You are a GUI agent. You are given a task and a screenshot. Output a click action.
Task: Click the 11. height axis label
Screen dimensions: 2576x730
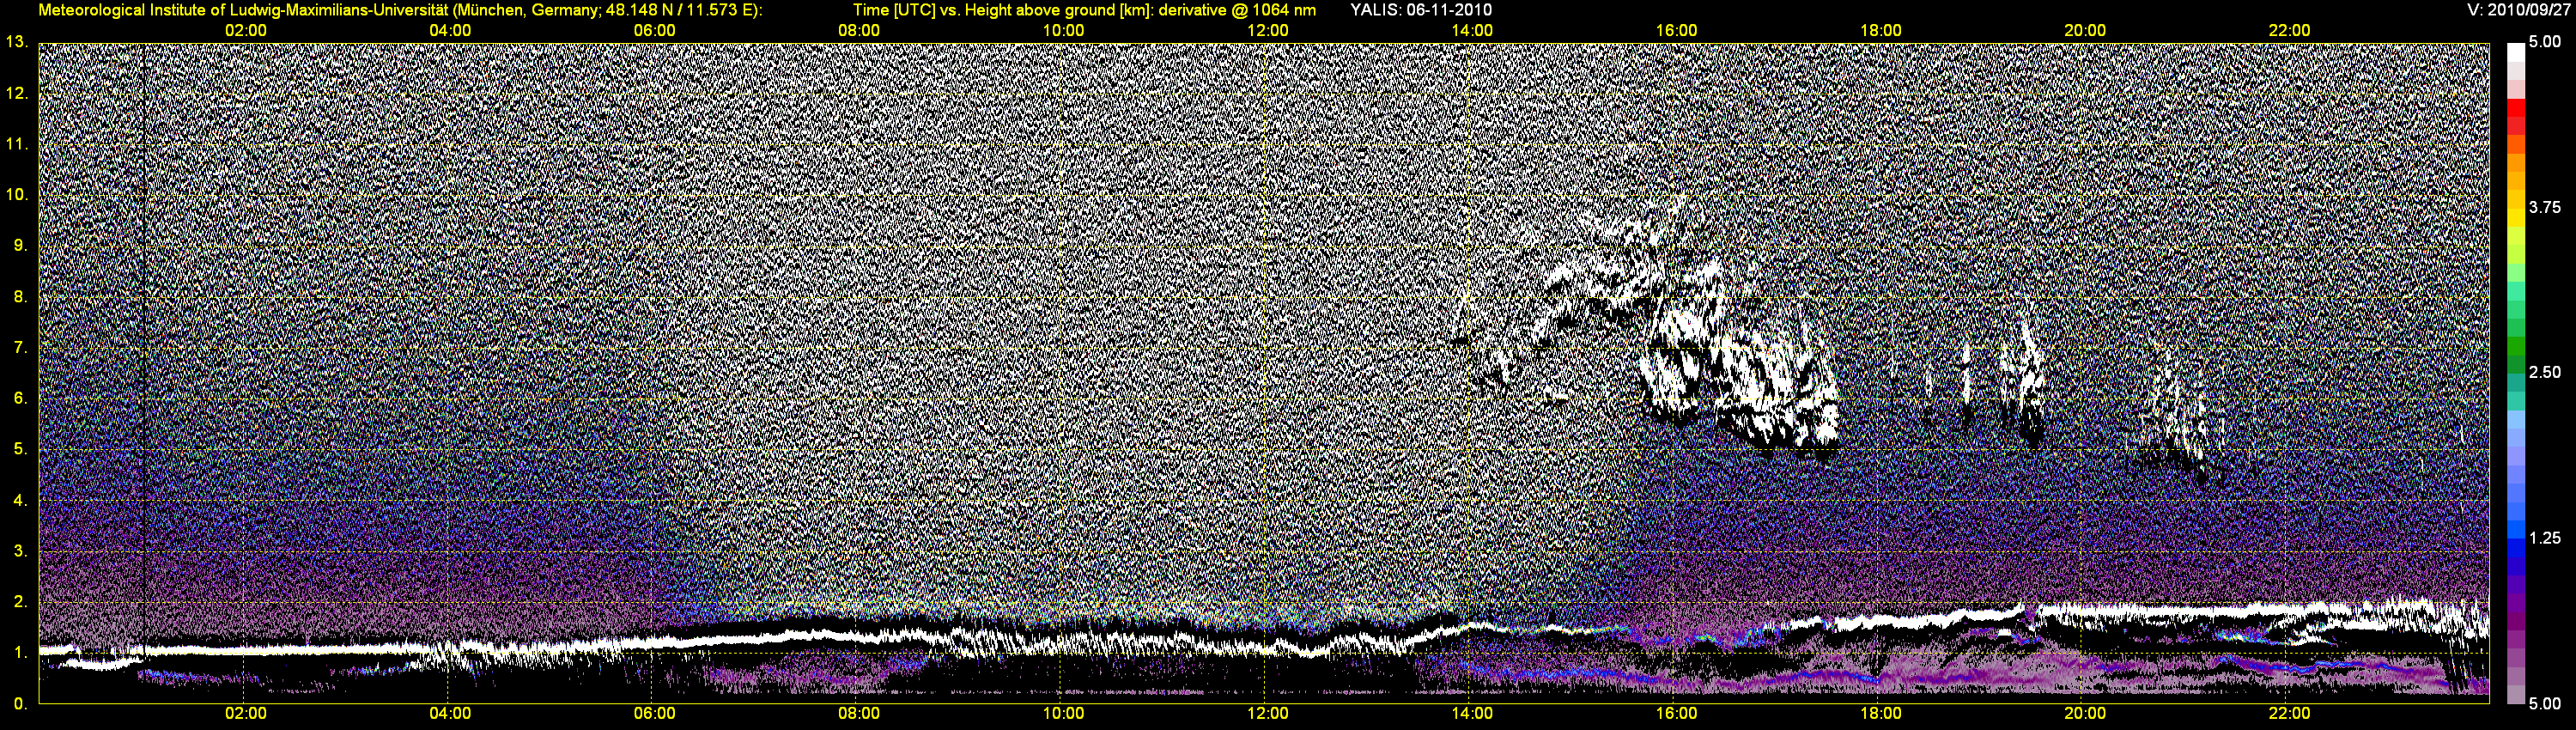coord(16,144)
